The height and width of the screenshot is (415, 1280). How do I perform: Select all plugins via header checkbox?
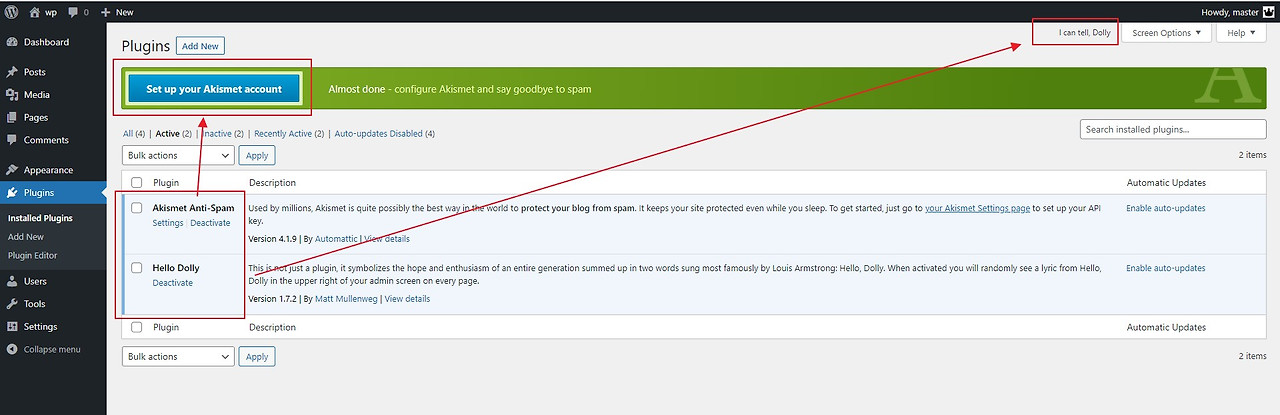click(x=137, y=183)
